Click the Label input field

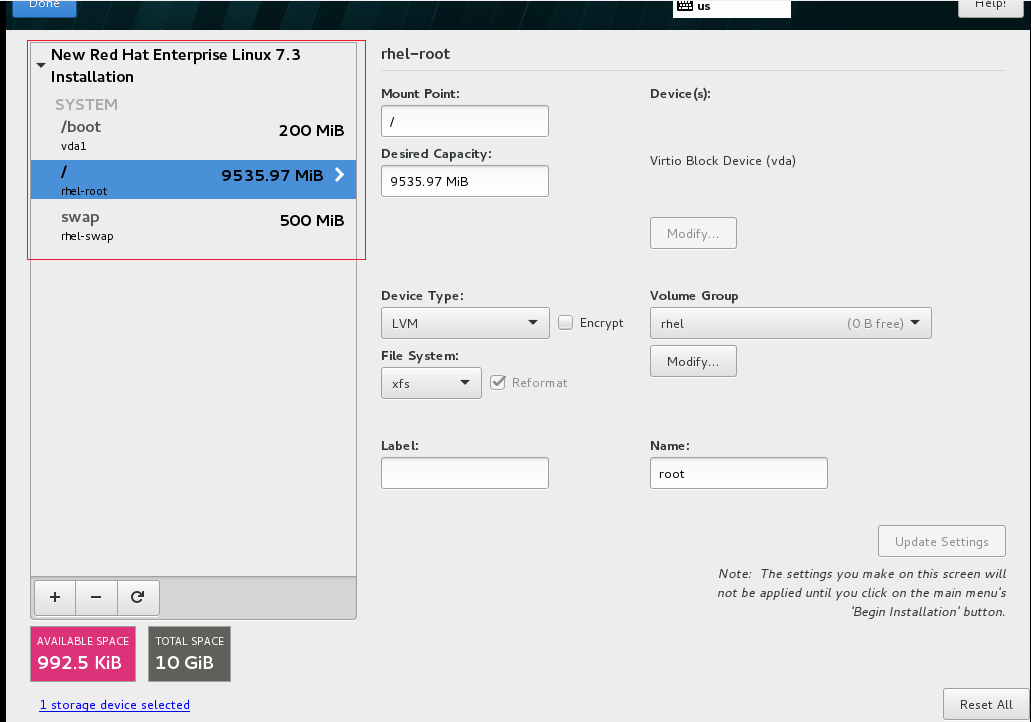[465, 473]
